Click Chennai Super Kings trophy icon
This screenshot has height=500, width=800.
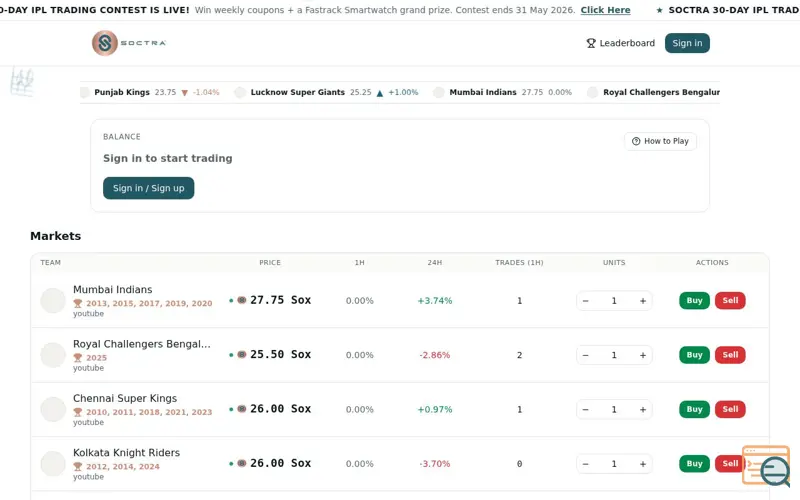coord(78,412)
